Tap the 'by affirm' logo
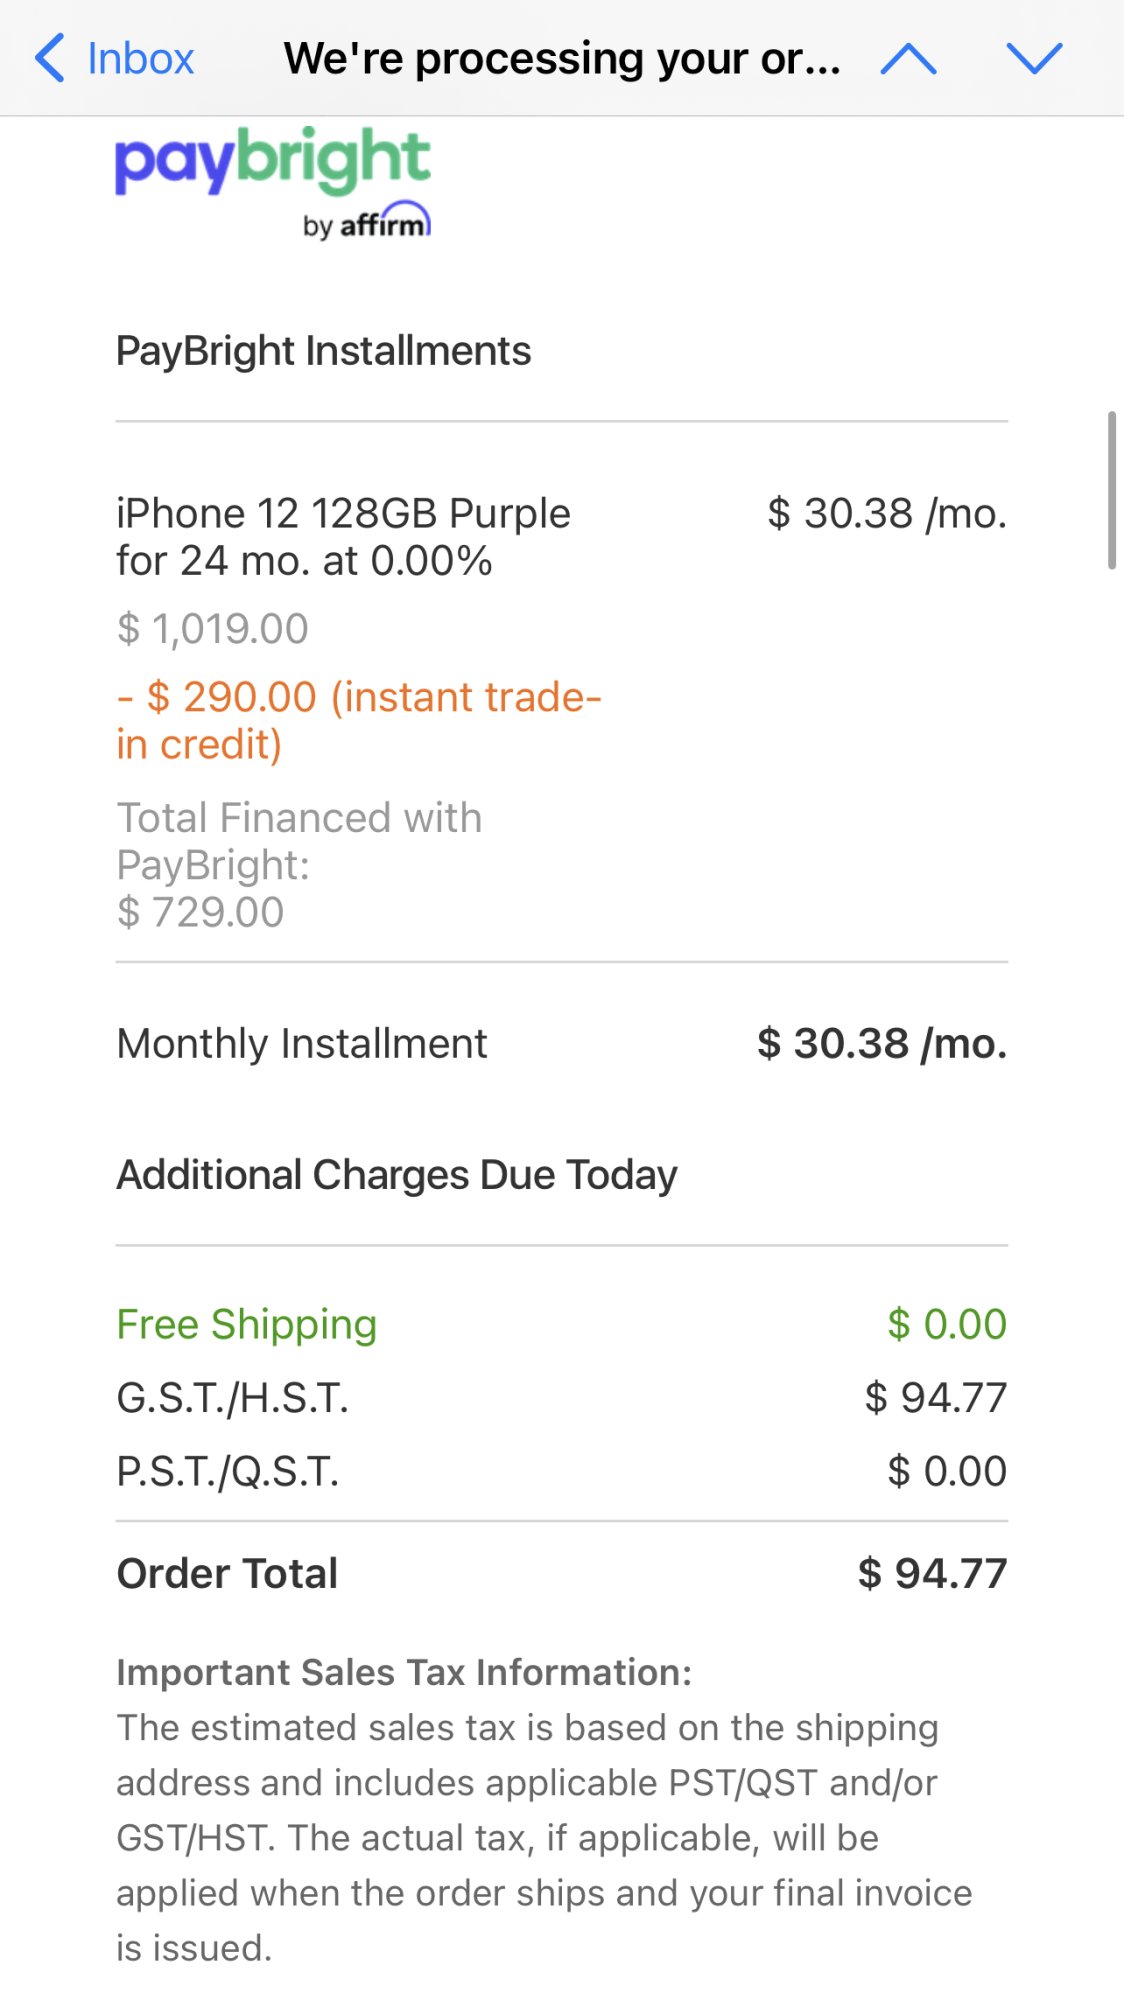The width and height of the screenshot is (1124, 2000). [x=367, y=223]
